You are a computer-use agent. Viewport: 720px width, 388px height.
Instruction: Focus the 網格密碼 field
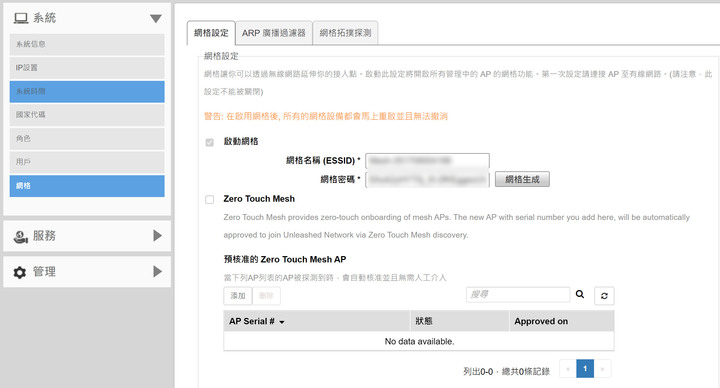click(x=428, y=180)
